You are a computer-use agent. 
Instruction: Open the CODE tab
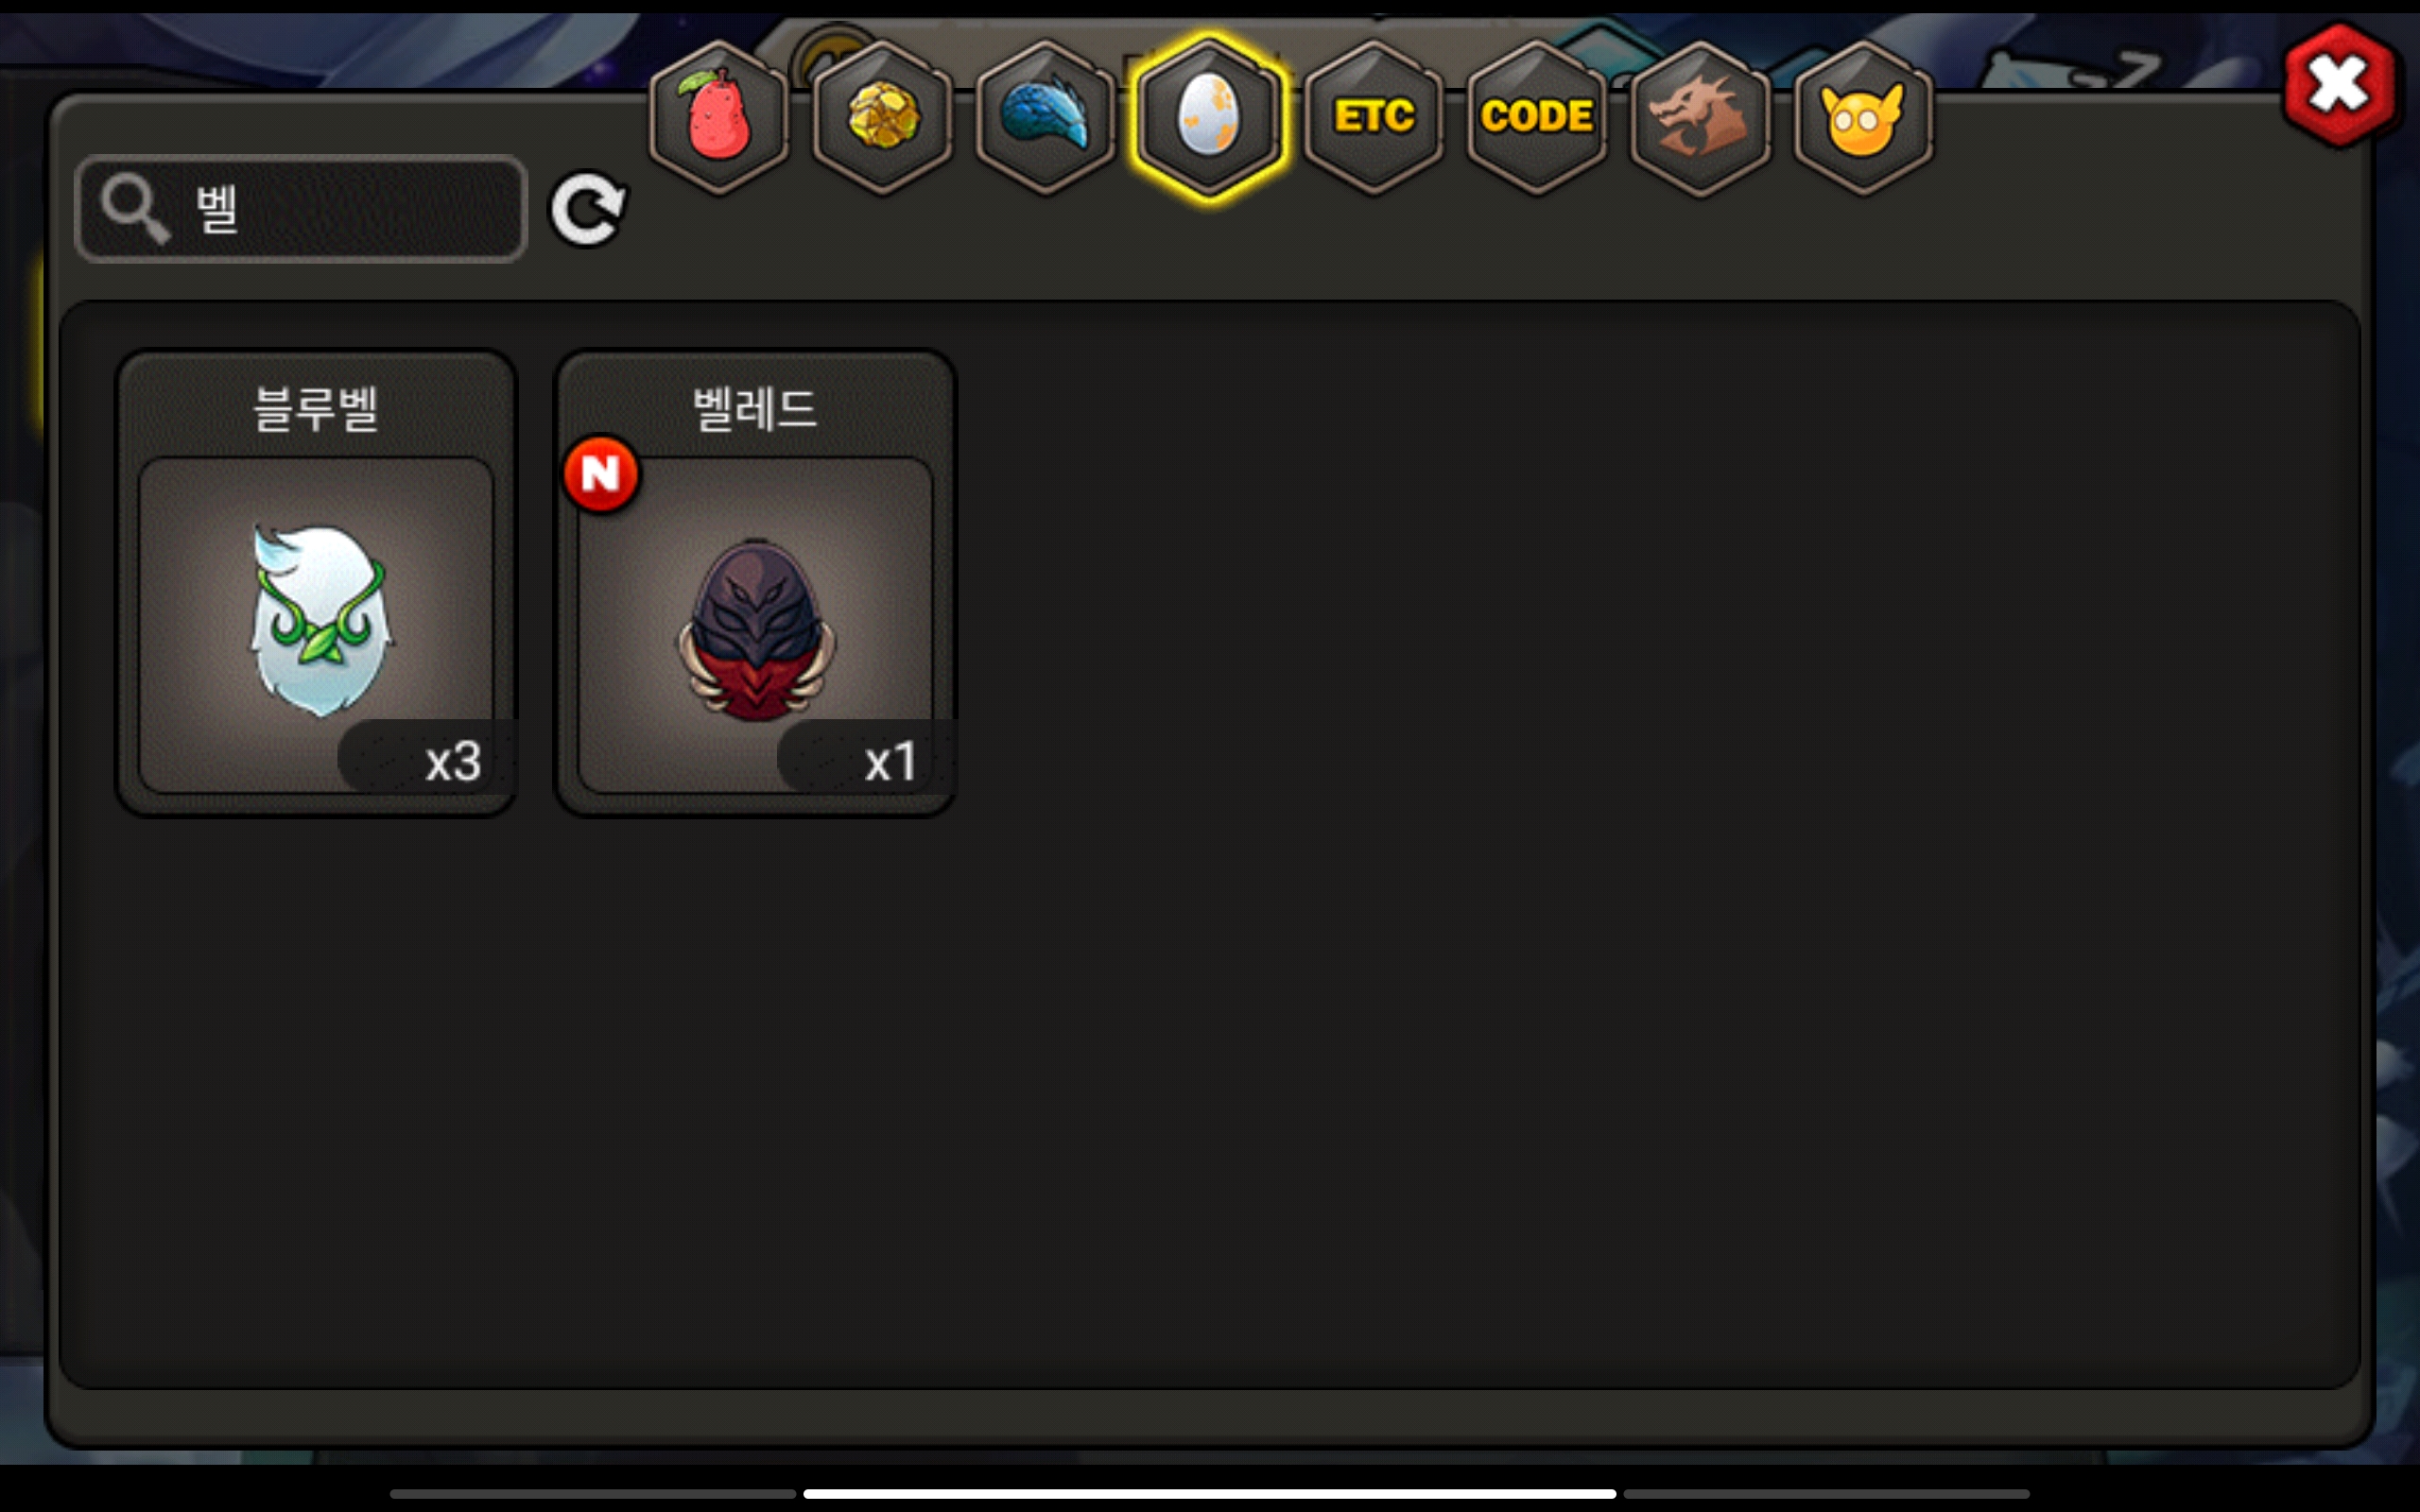click(1537, 117)
